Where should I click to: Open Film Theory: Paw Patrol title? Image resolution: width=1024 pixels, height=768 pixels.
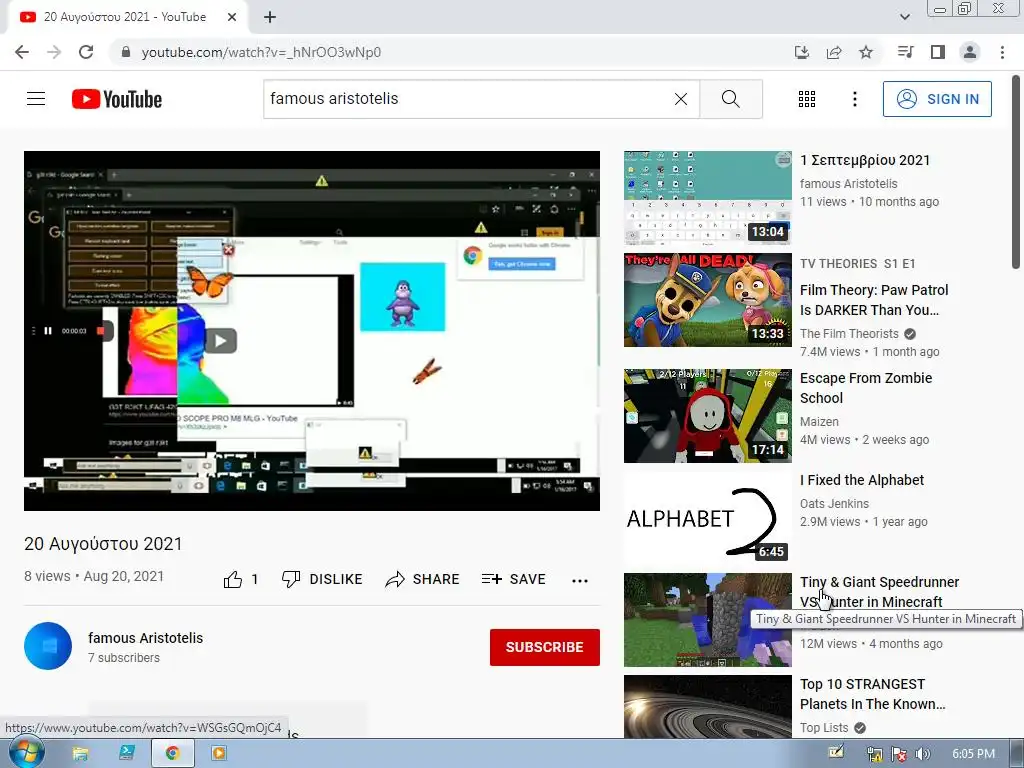pyautogui.click(x=874, y=300)
